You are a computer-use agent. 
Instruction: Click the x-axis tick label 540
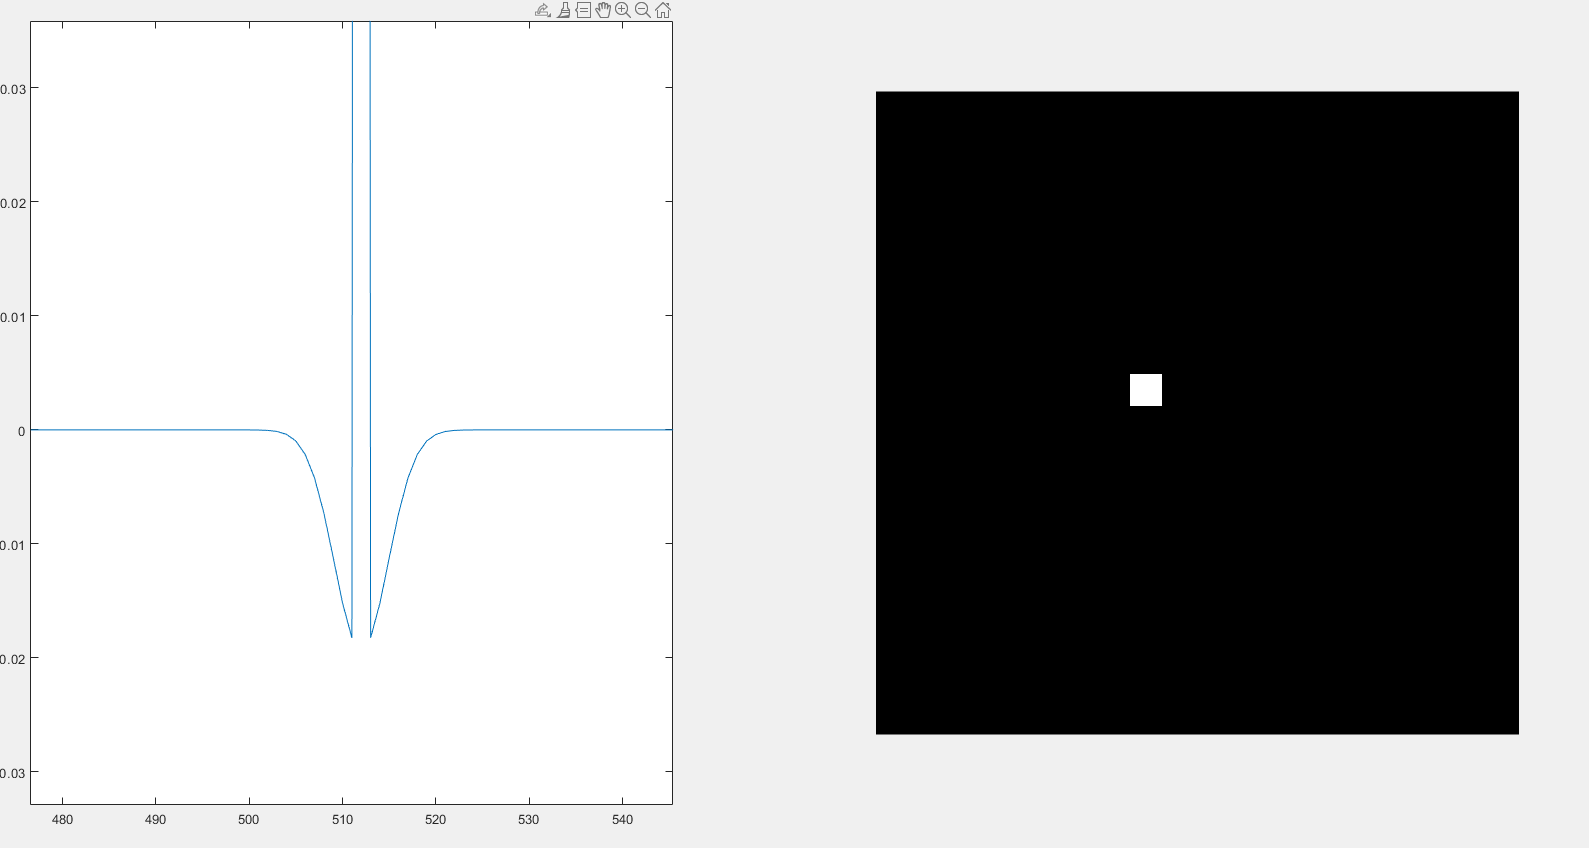(x=622, y=819)
